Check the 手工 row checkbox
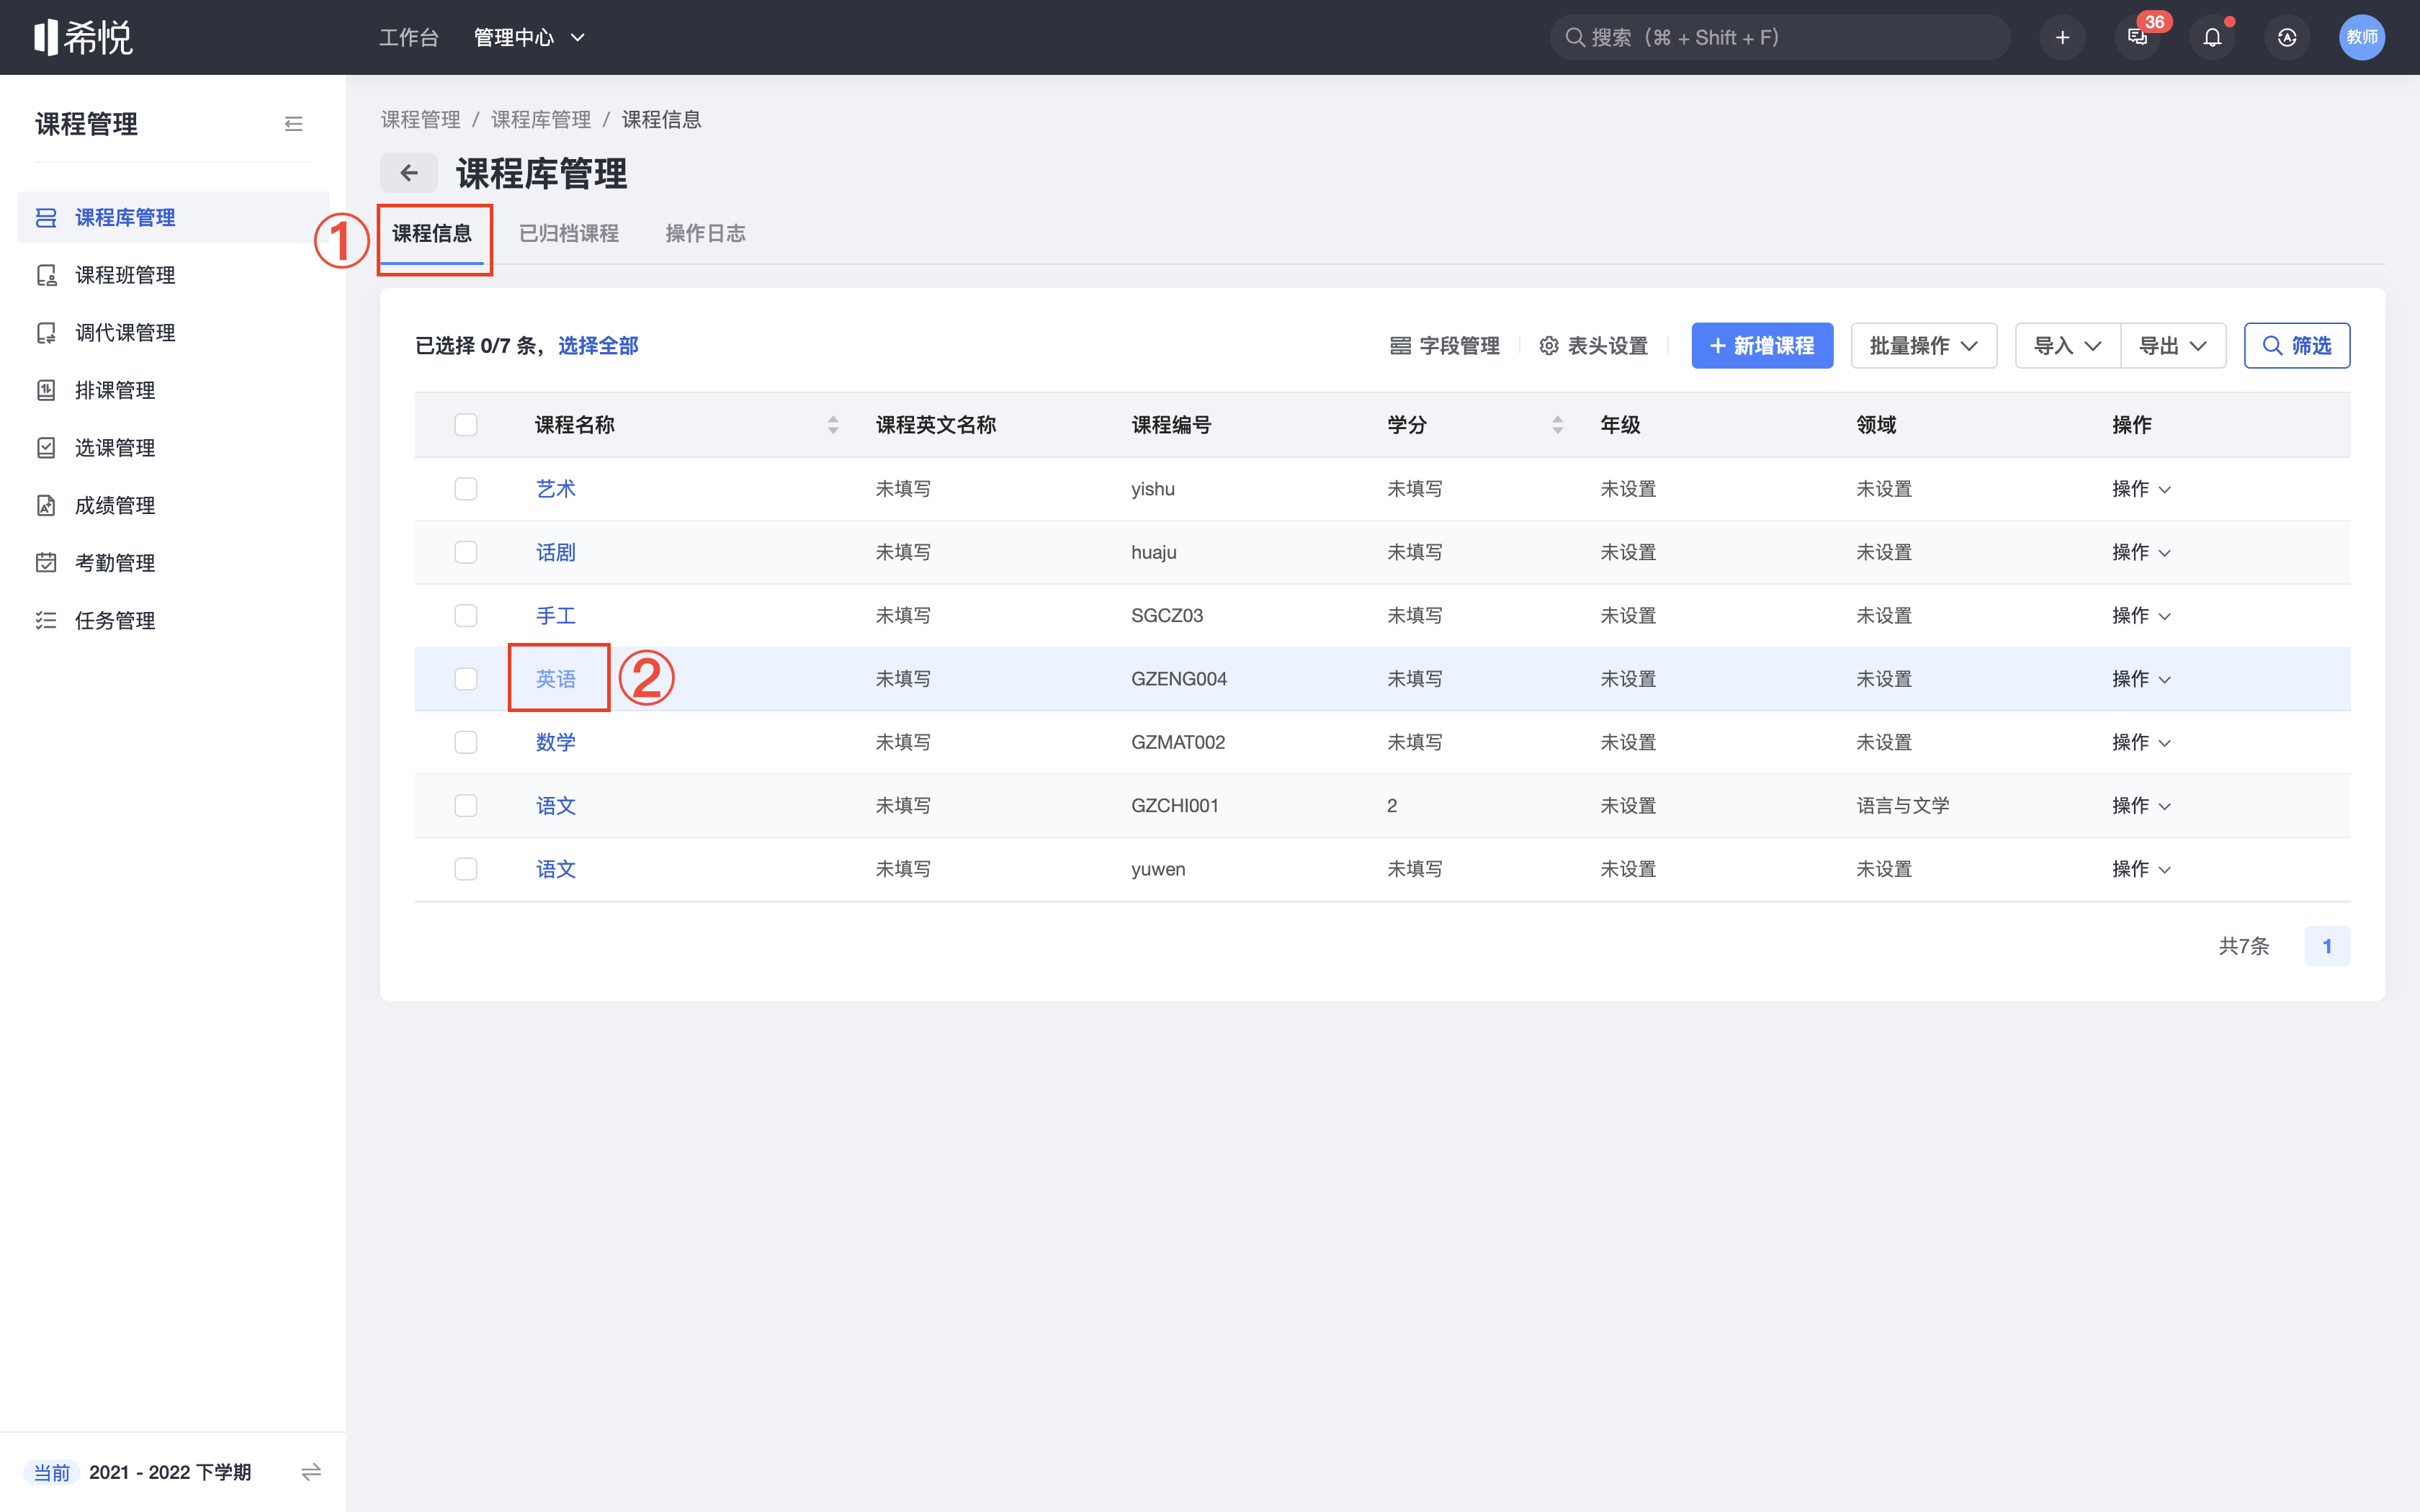 (x=466, y=615)
